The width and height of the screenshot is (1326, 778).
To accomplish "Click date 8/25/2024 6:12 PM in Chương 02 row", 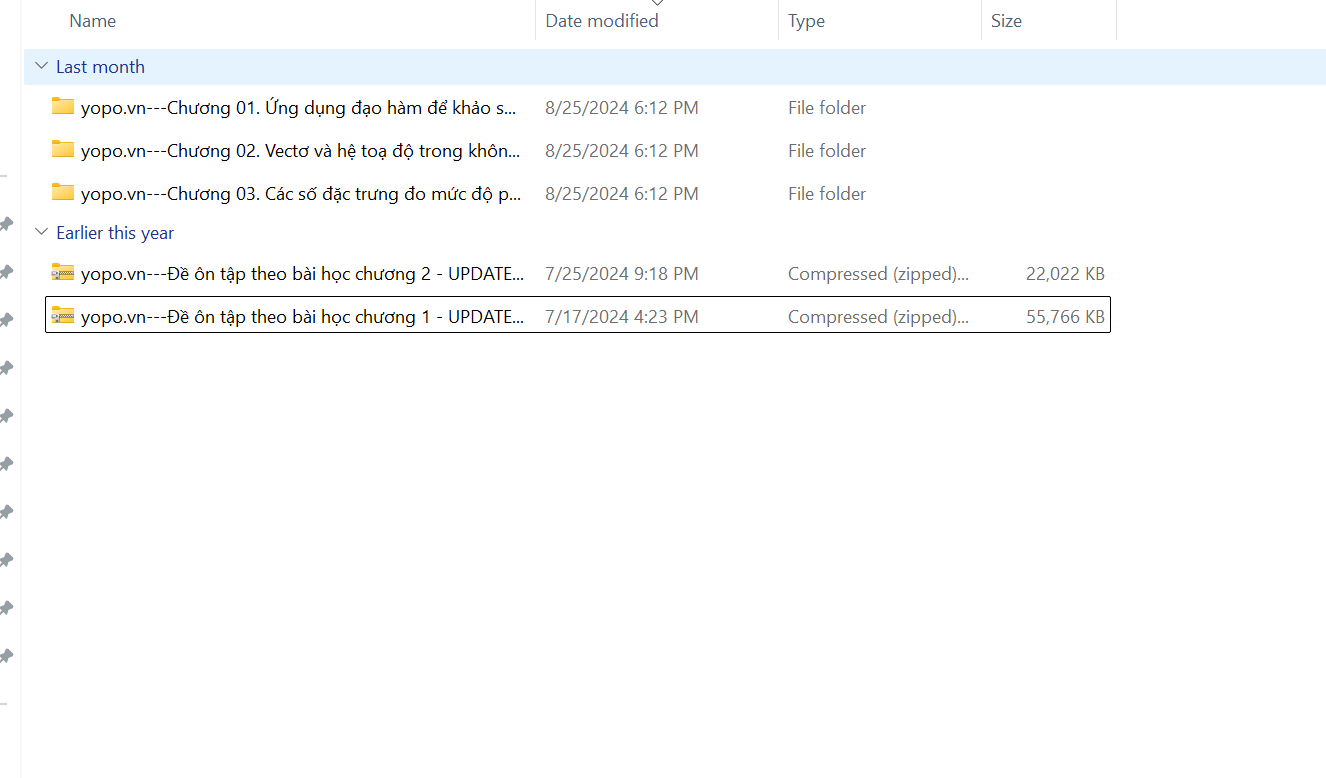I will tap(621, 151).
